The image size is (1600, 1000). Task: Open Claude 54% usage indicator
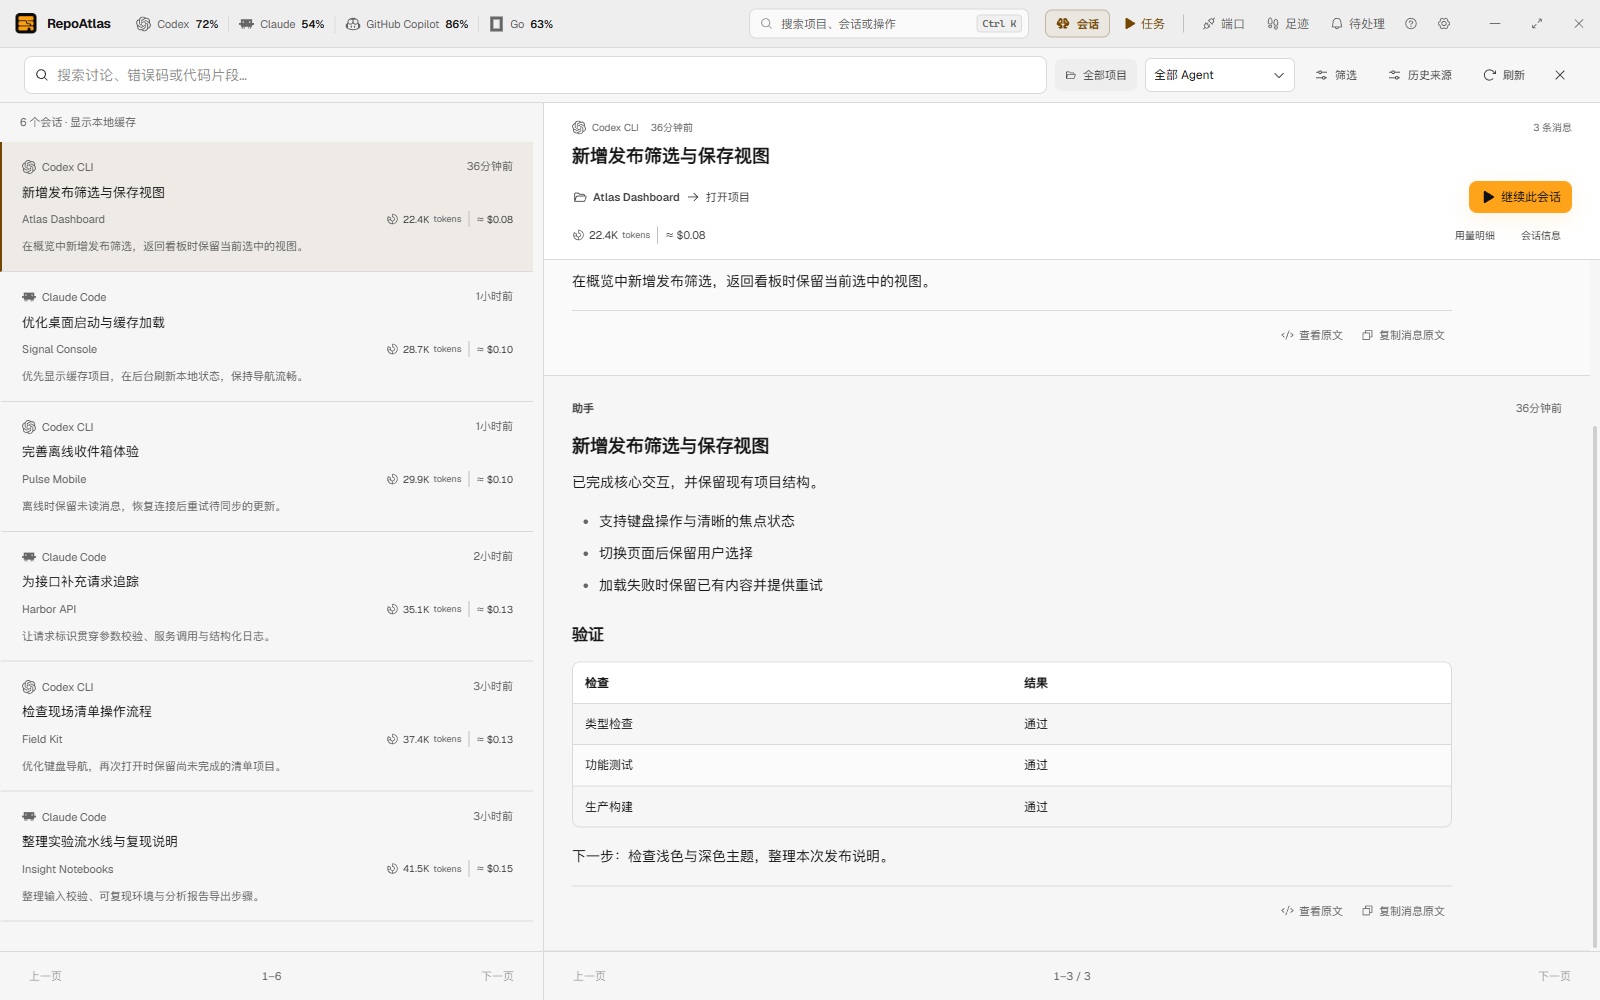tap(281, 24)
